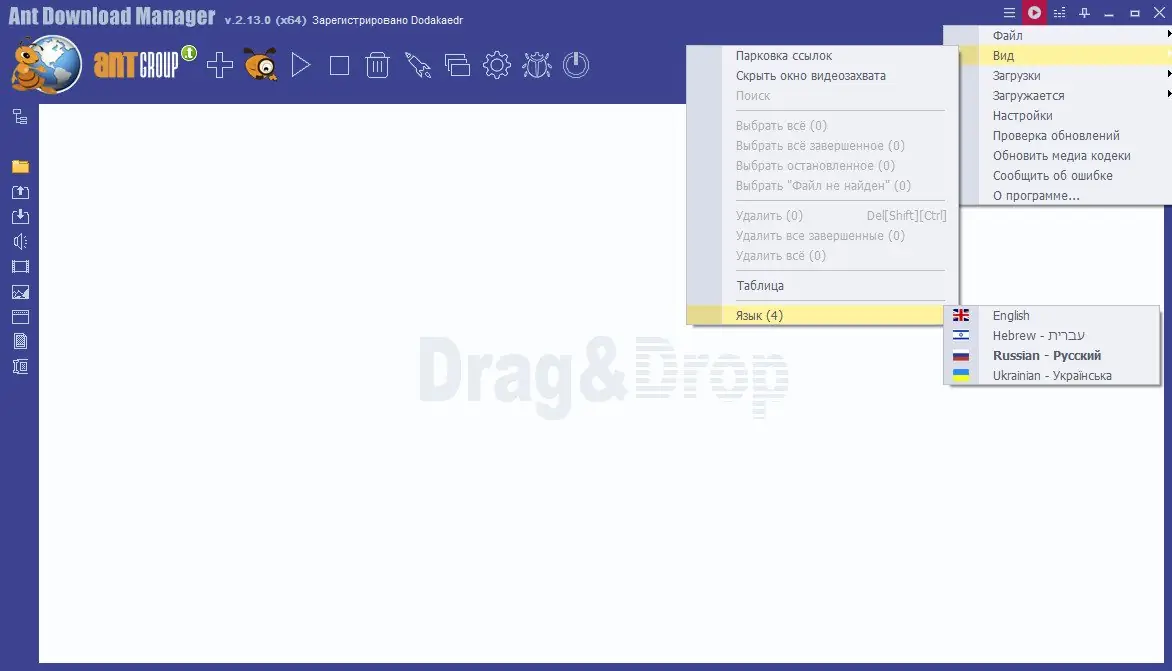This screenshot has width=1172, height=671.
Task: Click the pin window icon in the title bar
Action: point(1085,13)
